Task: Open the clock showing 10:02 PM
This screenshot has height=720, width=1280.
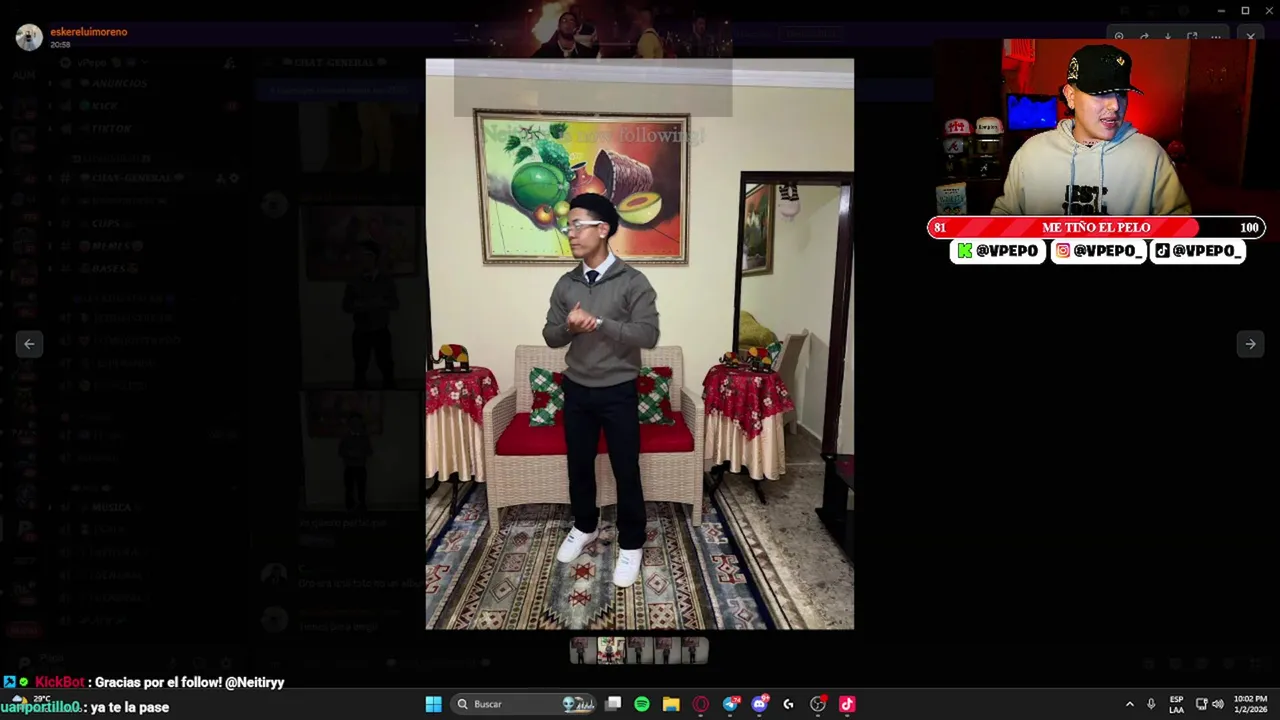Action: click(x=1250, y=704)
